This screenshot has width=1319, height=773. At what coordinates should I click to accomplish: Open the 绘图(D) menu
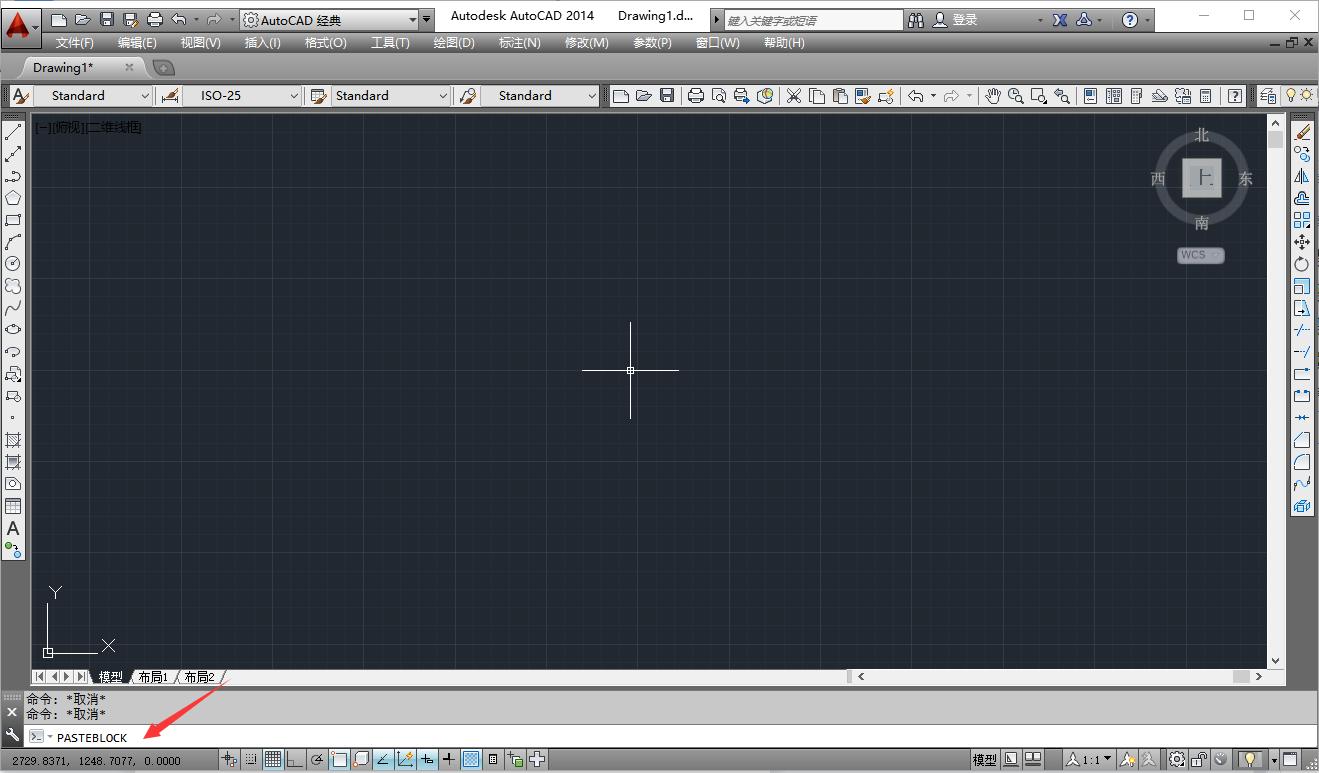click(x=454, y=42)
